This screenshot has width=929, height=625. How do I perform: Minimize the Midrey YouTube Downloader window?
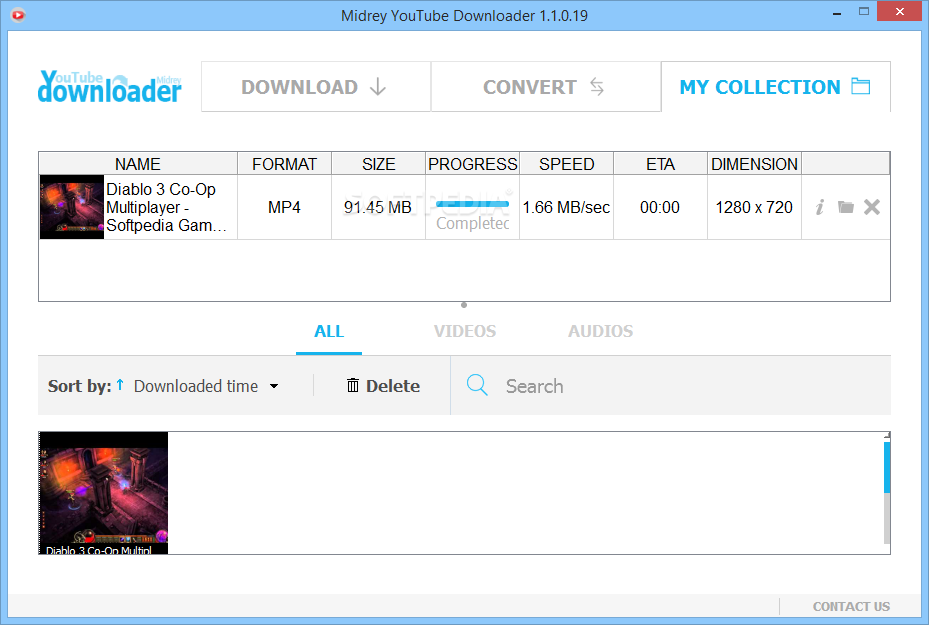pos(837,13)
